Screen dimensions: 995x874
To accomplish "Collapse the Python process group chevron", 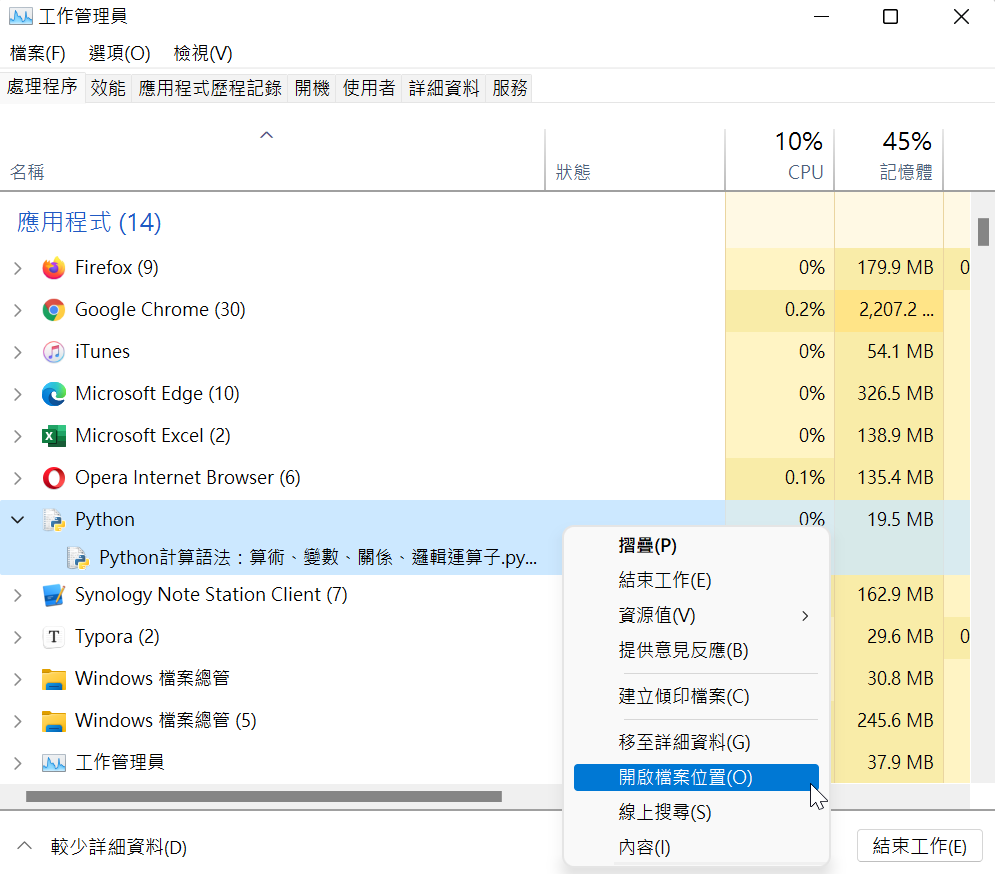I will coord(18,520).
